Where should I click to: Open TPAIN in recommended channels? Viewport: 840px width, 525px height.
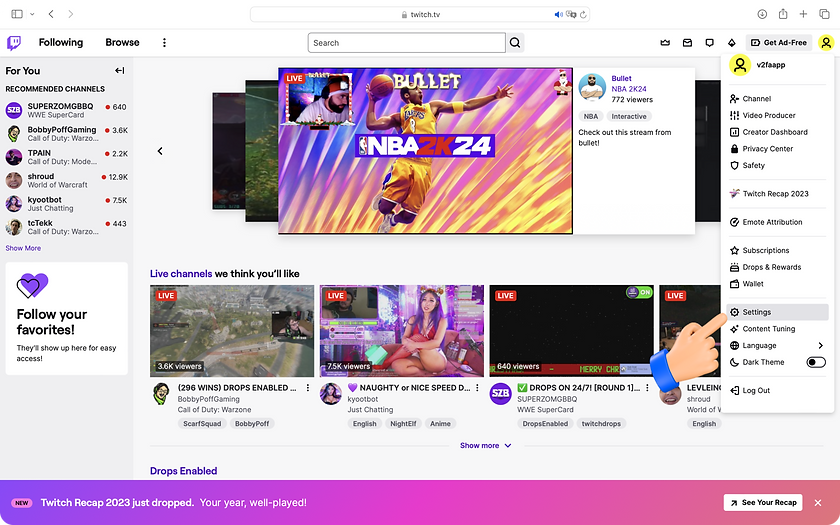[x=66, y=157]
